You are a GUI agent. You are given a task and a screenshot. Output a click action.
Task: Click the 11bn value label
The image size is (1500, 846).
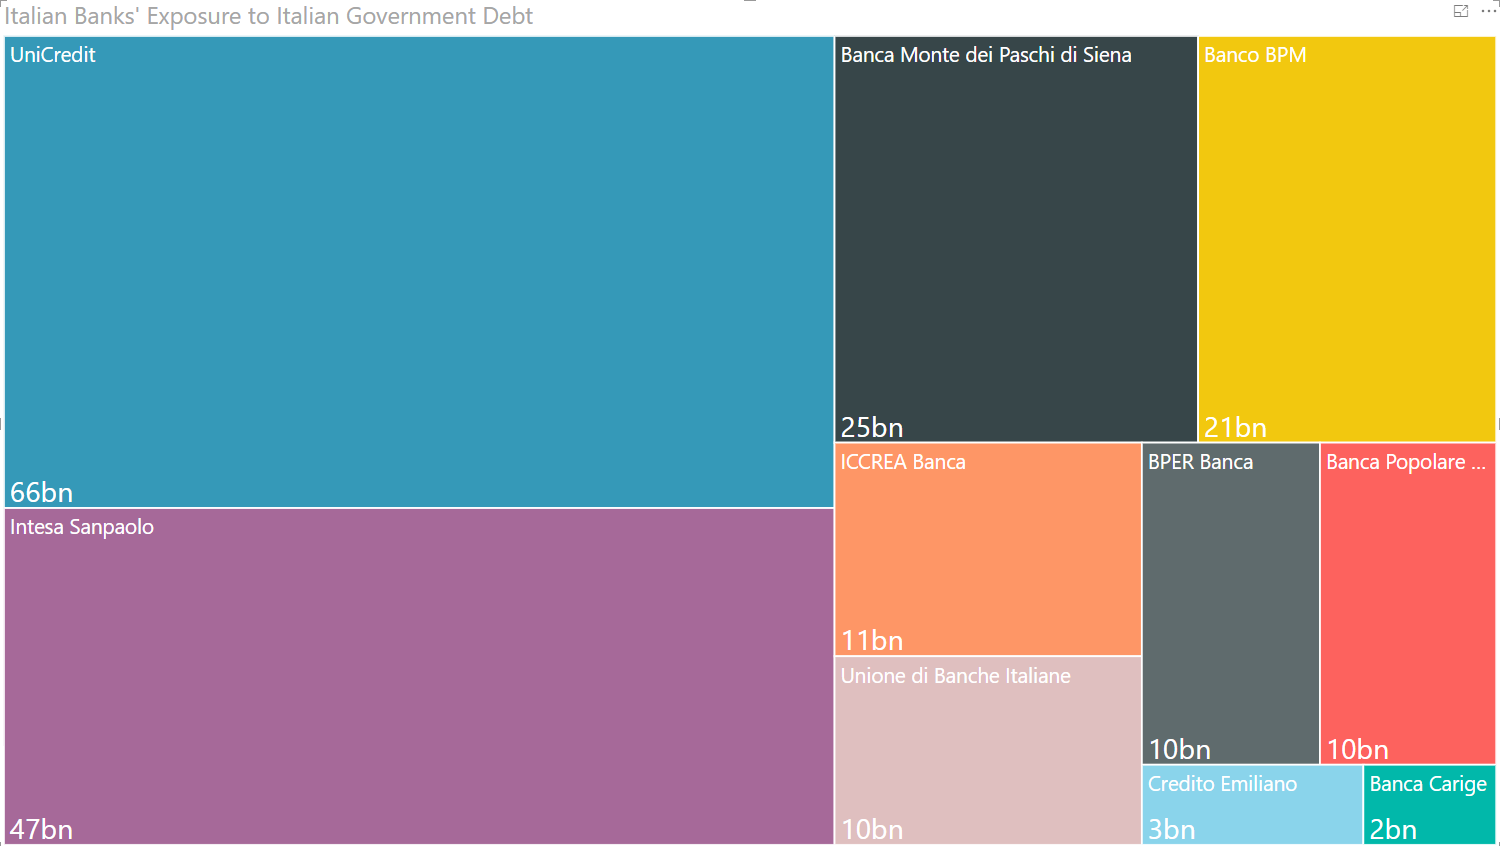872,640
